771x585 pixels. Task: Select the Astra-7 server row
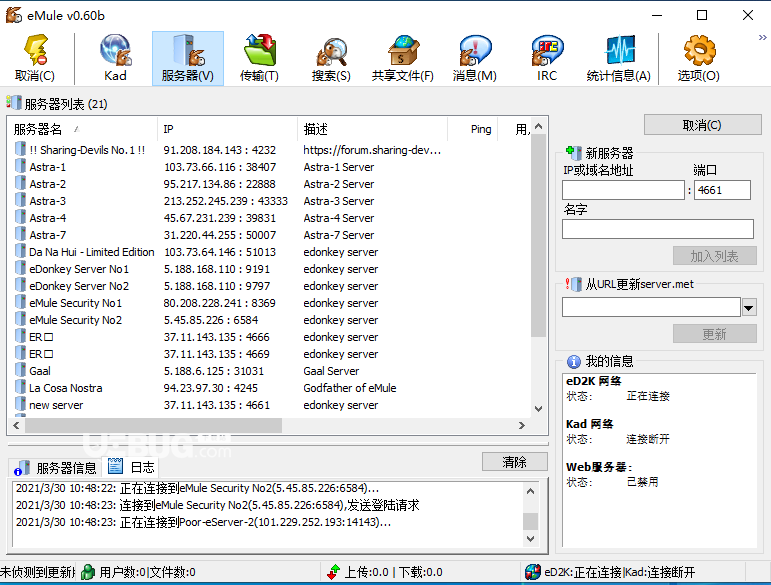(269, 234)
